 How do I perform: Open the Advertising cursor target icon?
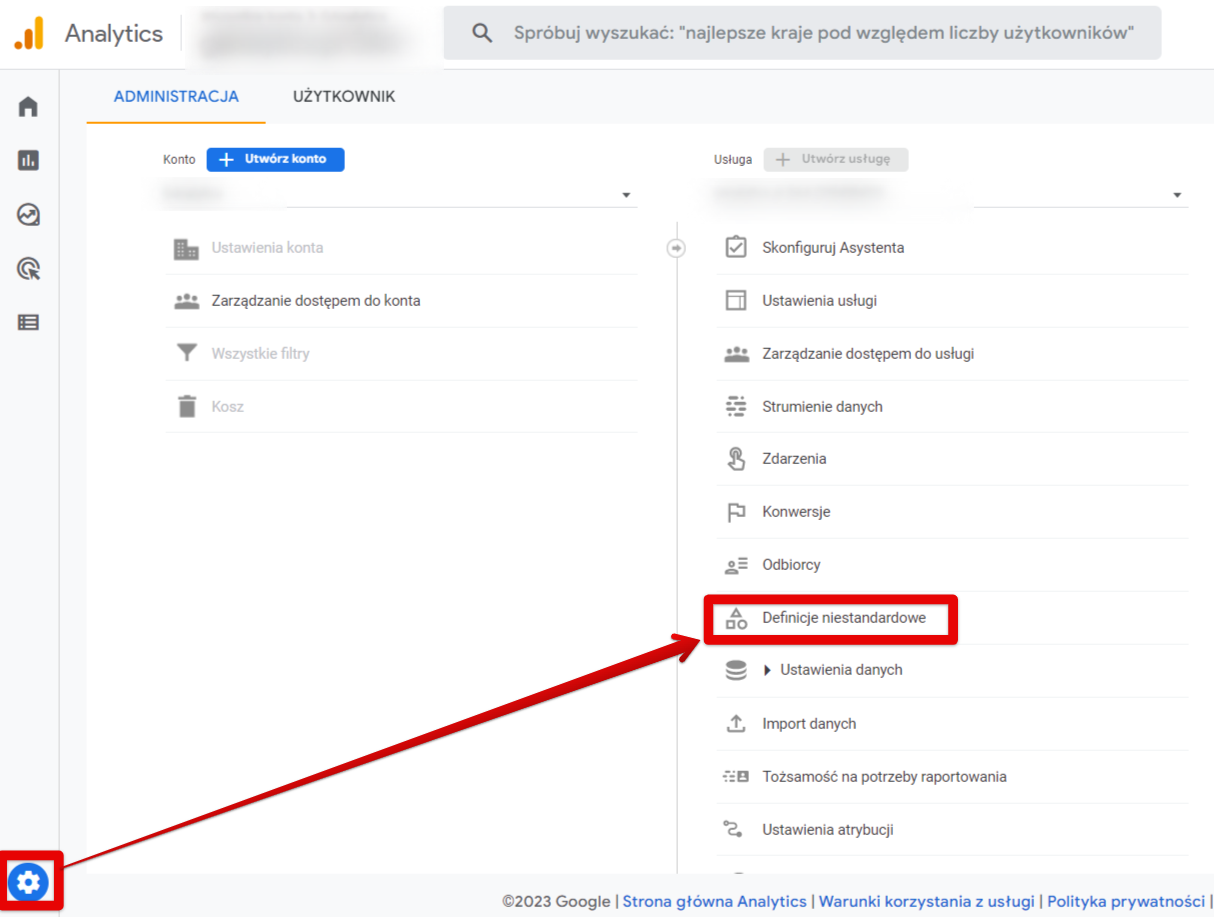click(x=28, y=268)
